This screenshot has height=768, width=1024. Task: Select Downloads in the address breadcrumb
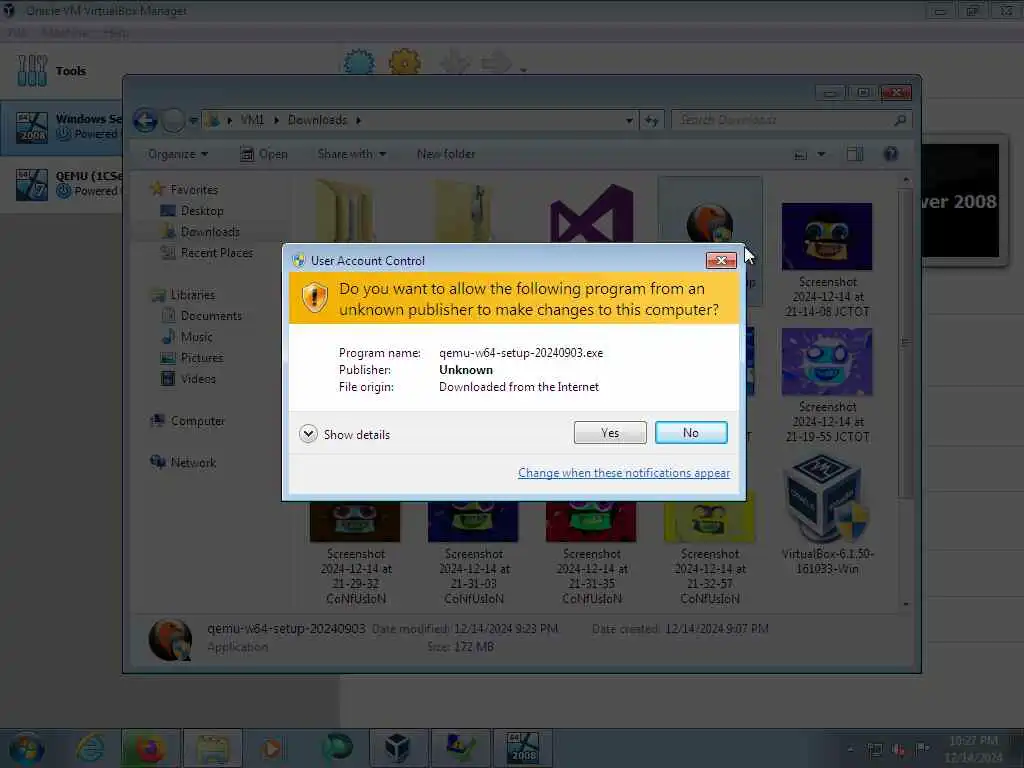click(317, 120)
